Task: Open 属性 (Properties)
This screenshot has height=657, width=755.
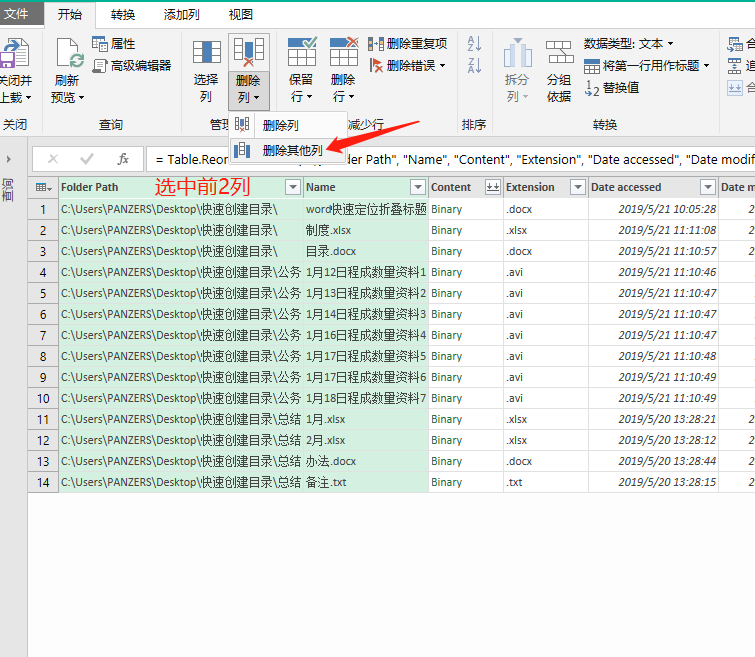Action: 114,44
